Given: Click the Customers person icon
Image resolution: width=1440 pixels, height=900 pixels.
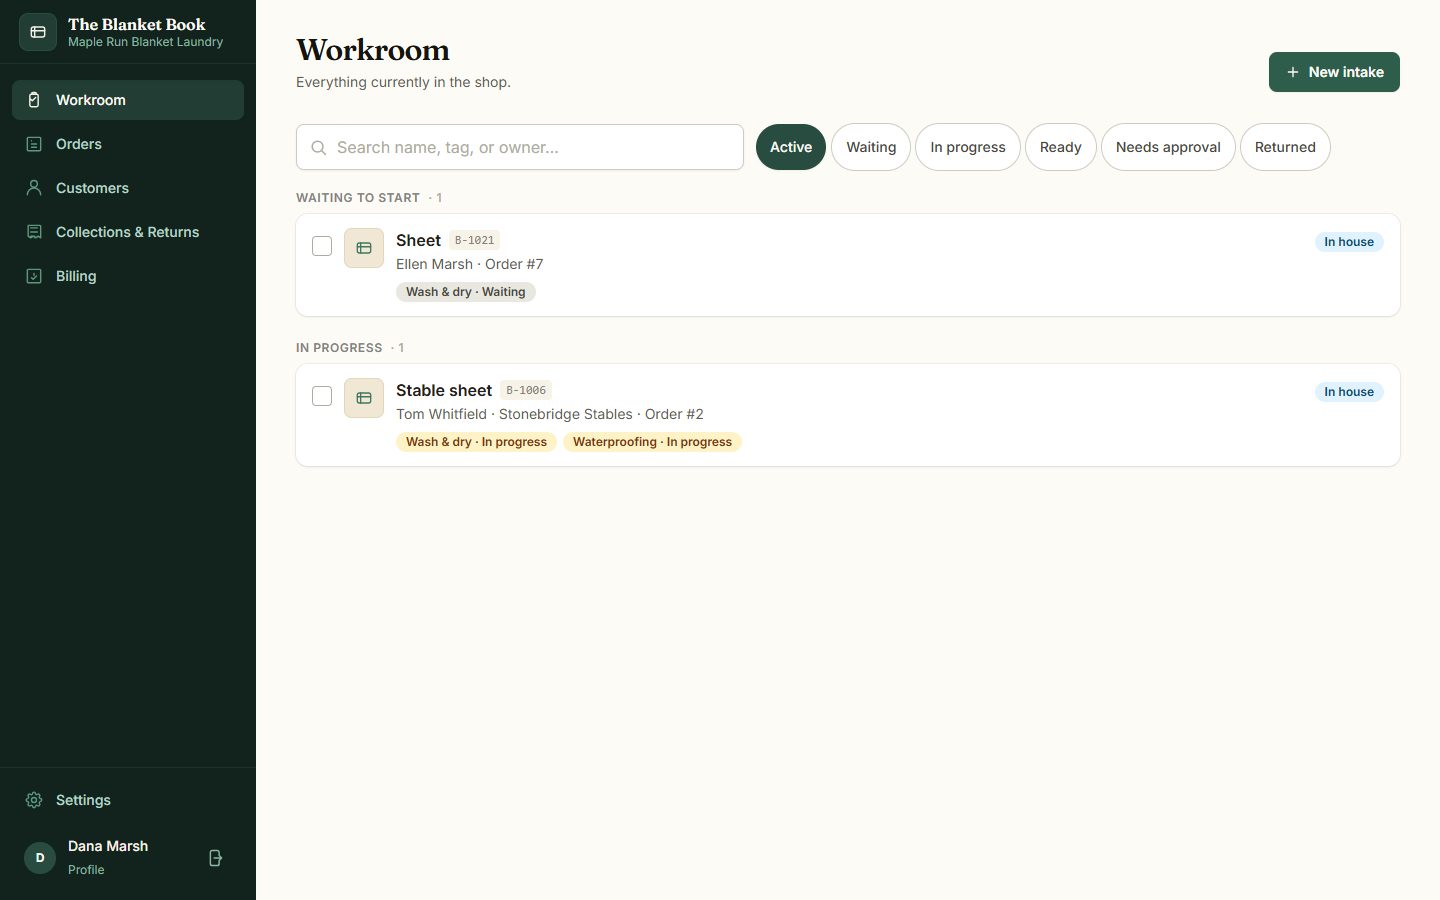Looking at the screenshot, I should click(34, 188).
